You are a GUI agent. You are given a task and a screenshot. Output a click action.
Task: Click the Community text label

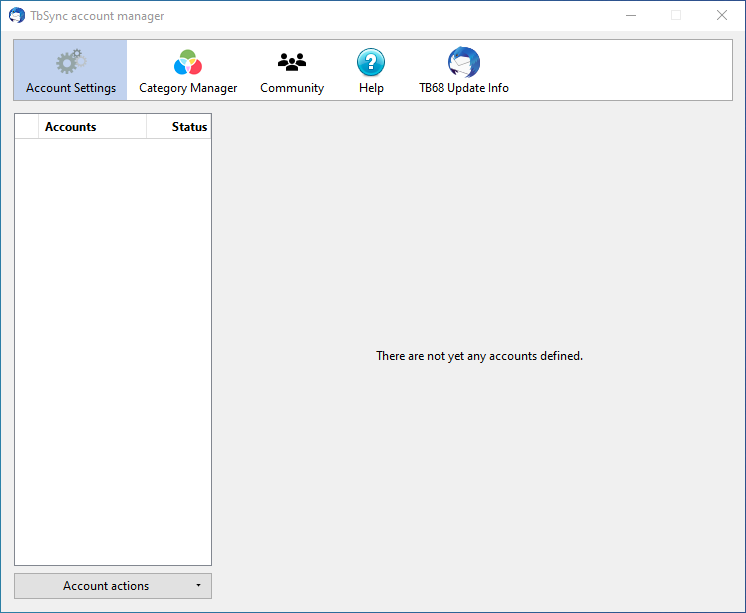[292, 88]
